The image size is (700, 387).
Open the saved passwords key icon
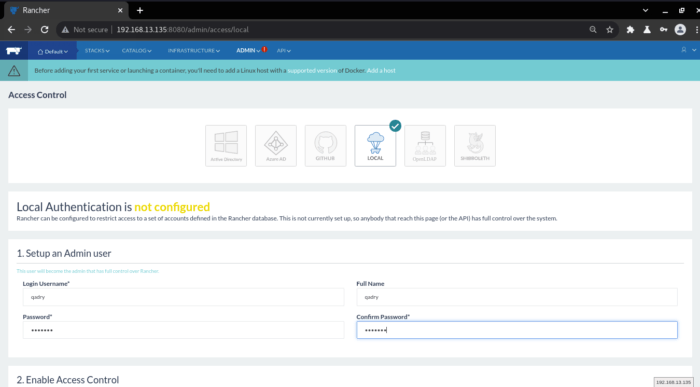663,29
